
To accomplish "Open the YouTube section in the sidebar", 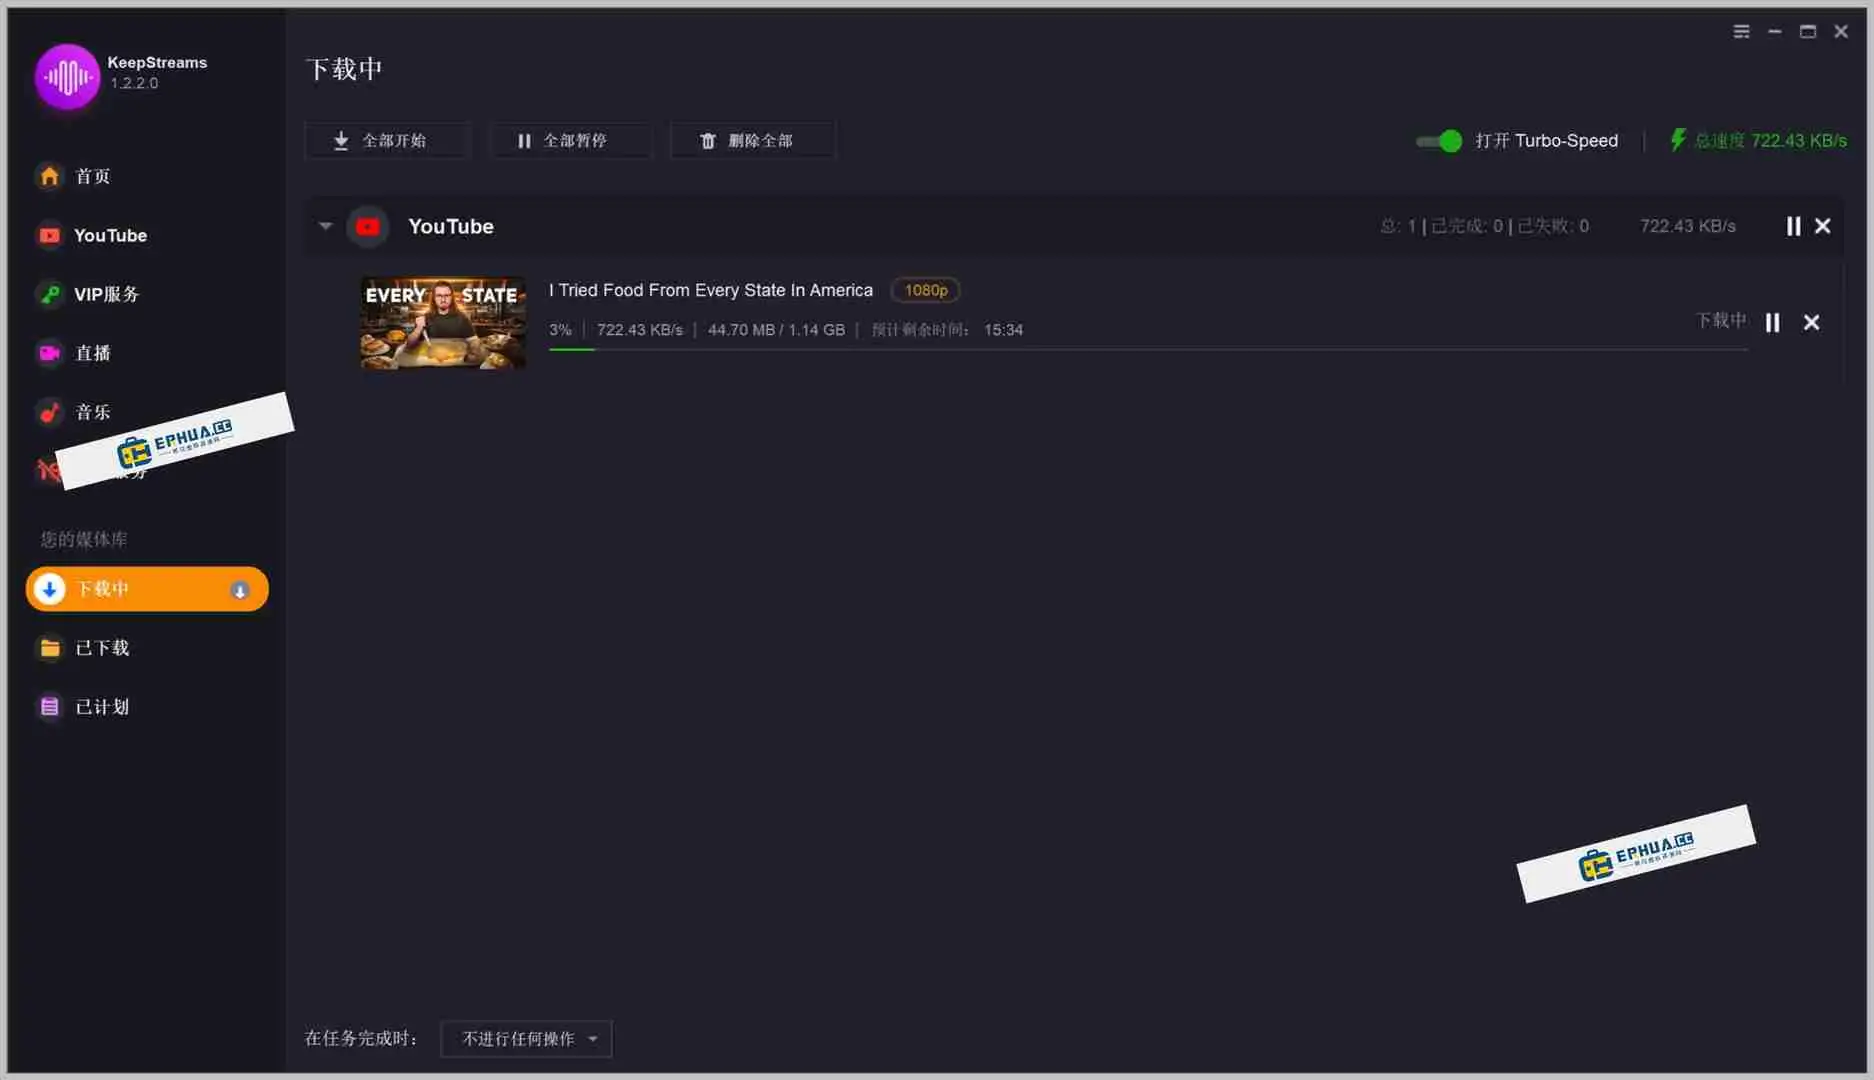I will (109, 235).
